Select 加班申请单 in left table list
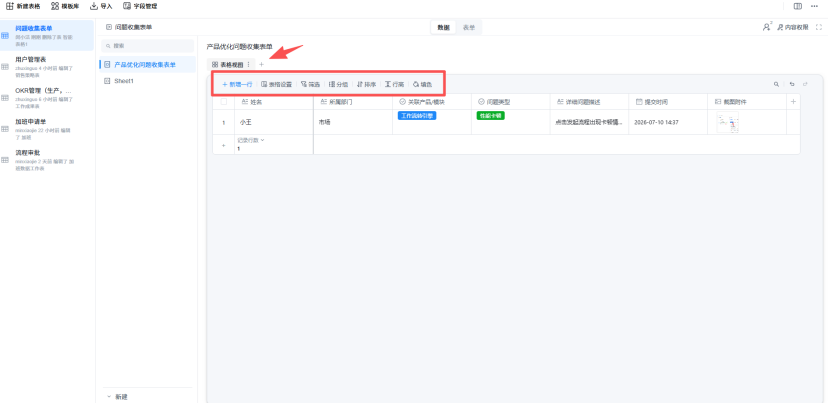This screenshot has width=828, height=404. (x=47, y=129)
